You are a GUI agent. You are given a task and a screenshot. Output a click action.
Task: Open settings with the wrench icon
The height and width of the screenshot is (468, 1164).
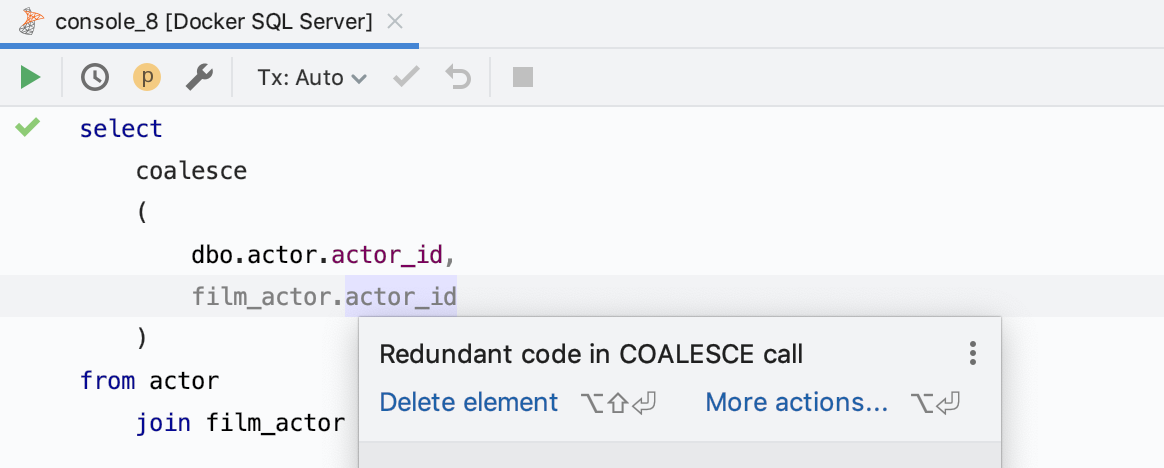199,77
